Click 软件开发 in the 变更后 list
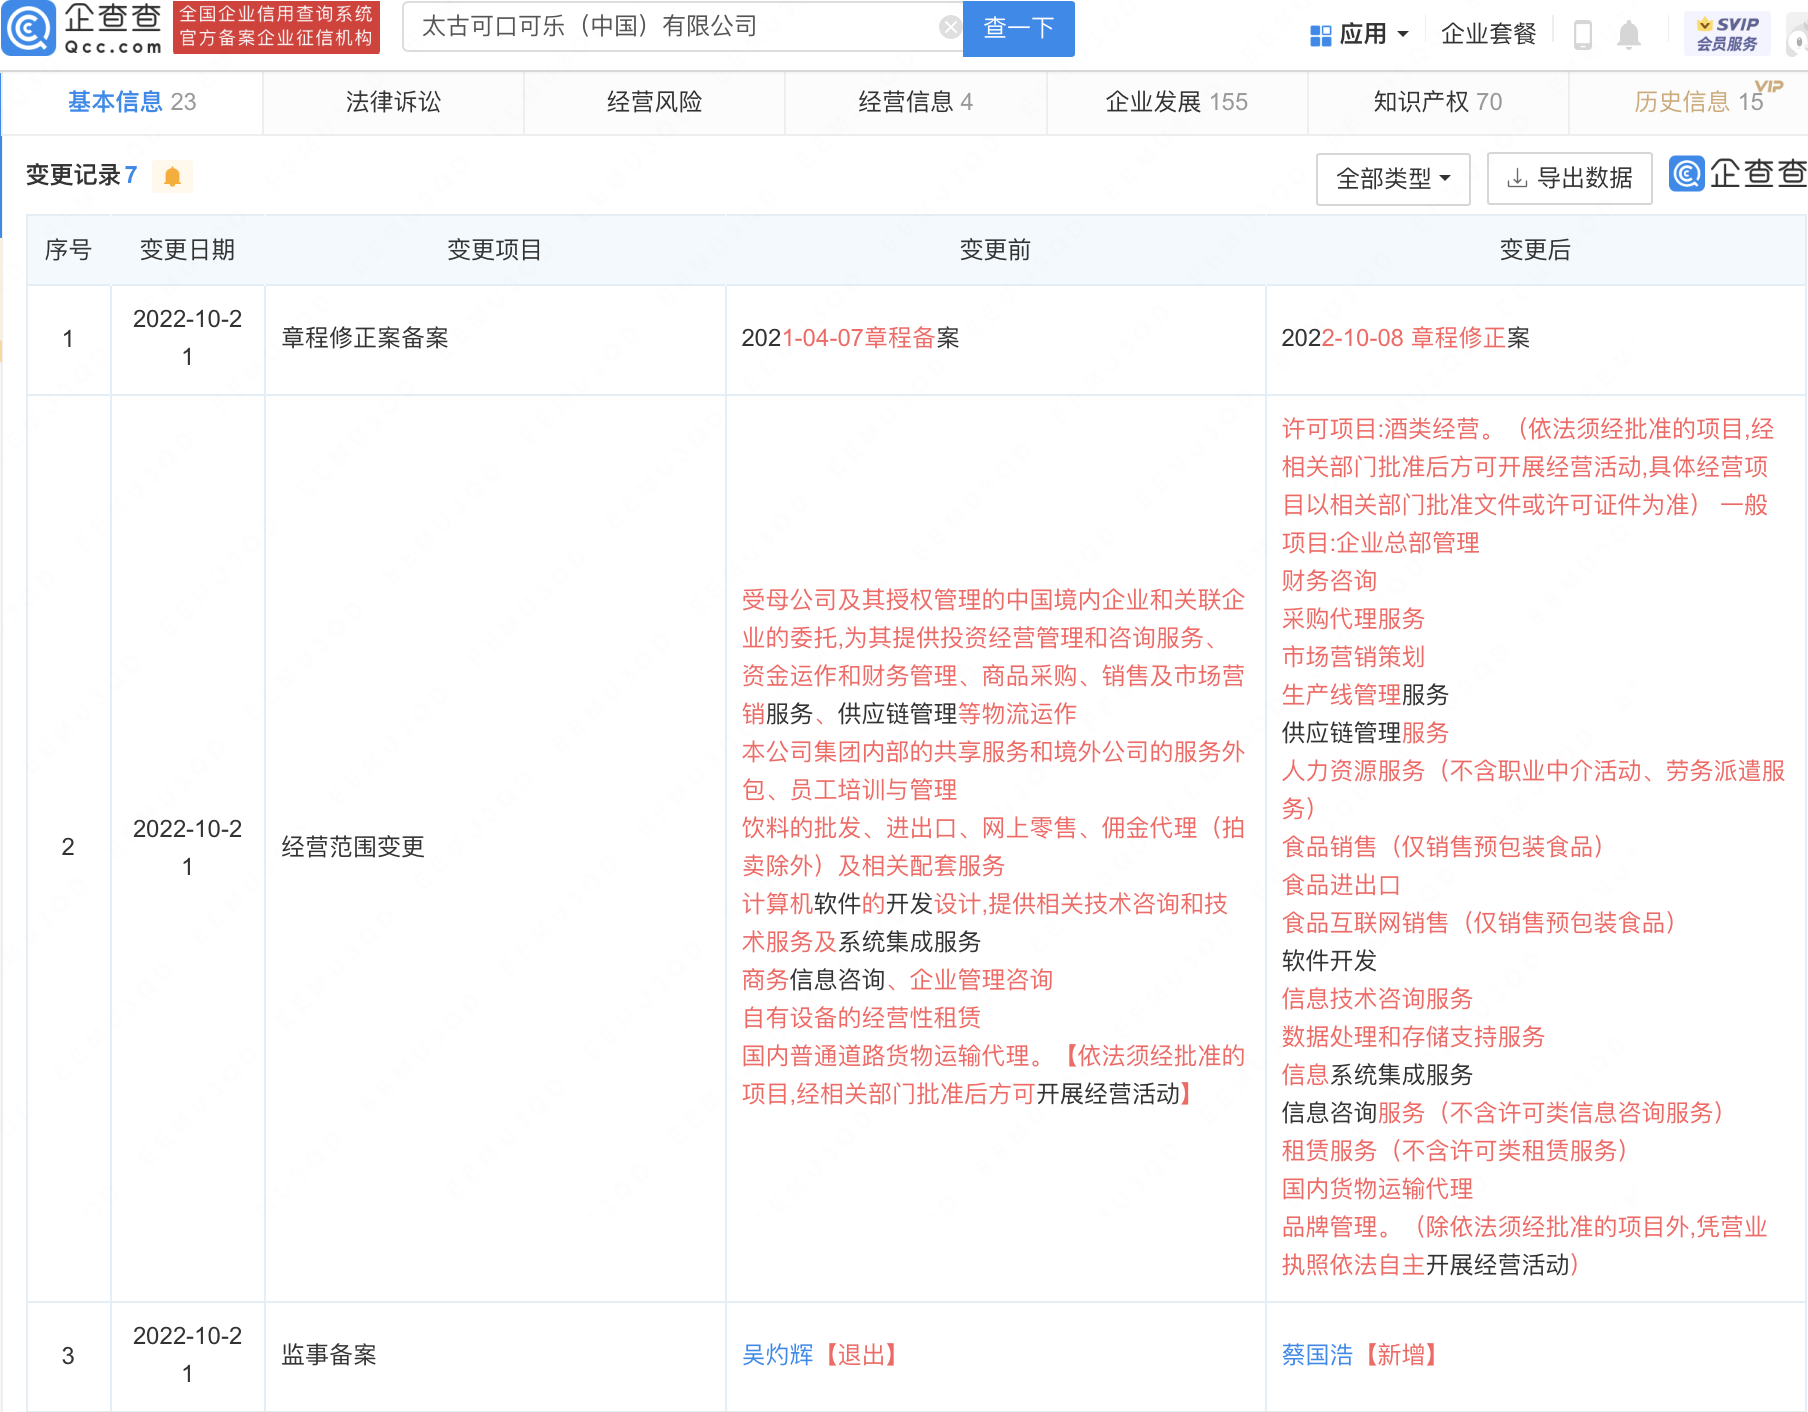This screenshot has width=1808, height=1412. [x=1329, y=961]
